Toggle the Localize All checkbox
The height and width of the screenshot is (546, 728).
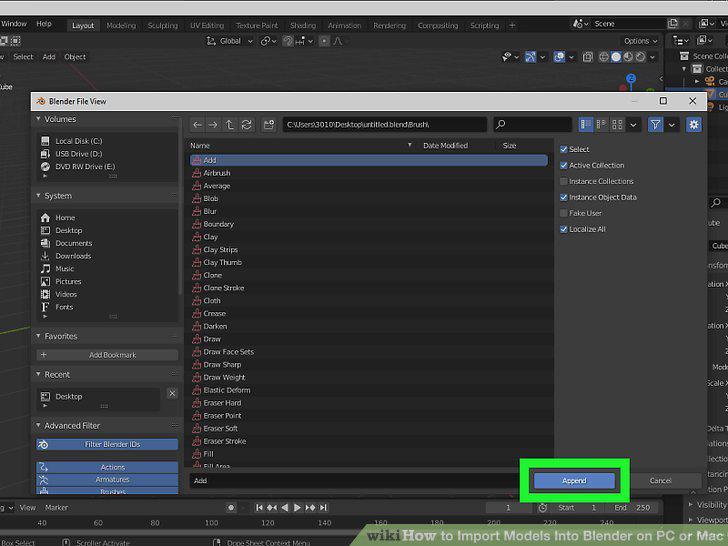(564, 229)
